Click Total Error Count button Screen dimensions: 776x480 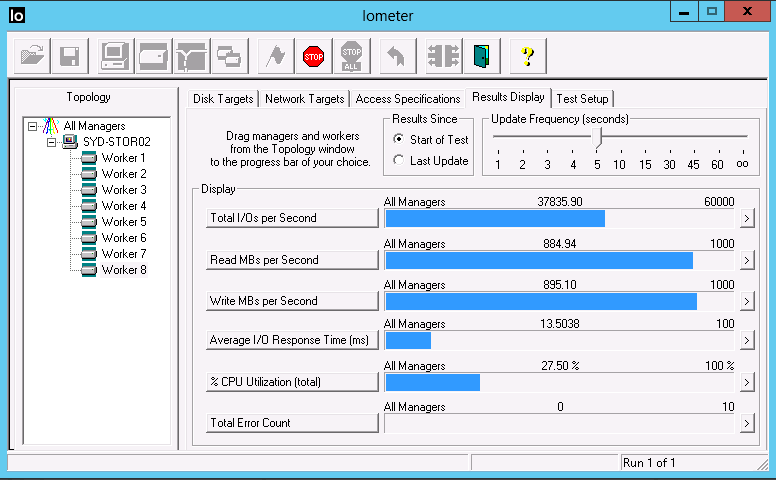click(292, 424)
